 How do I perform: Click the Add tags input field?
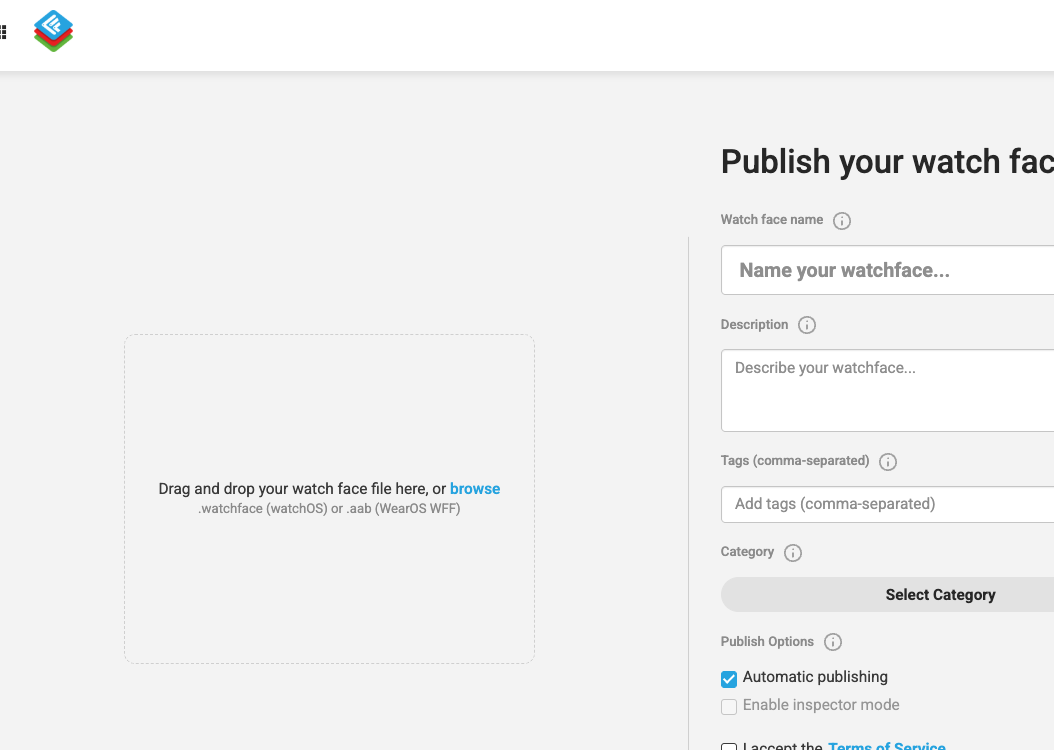pyautogui.click(x=887, y=504)
